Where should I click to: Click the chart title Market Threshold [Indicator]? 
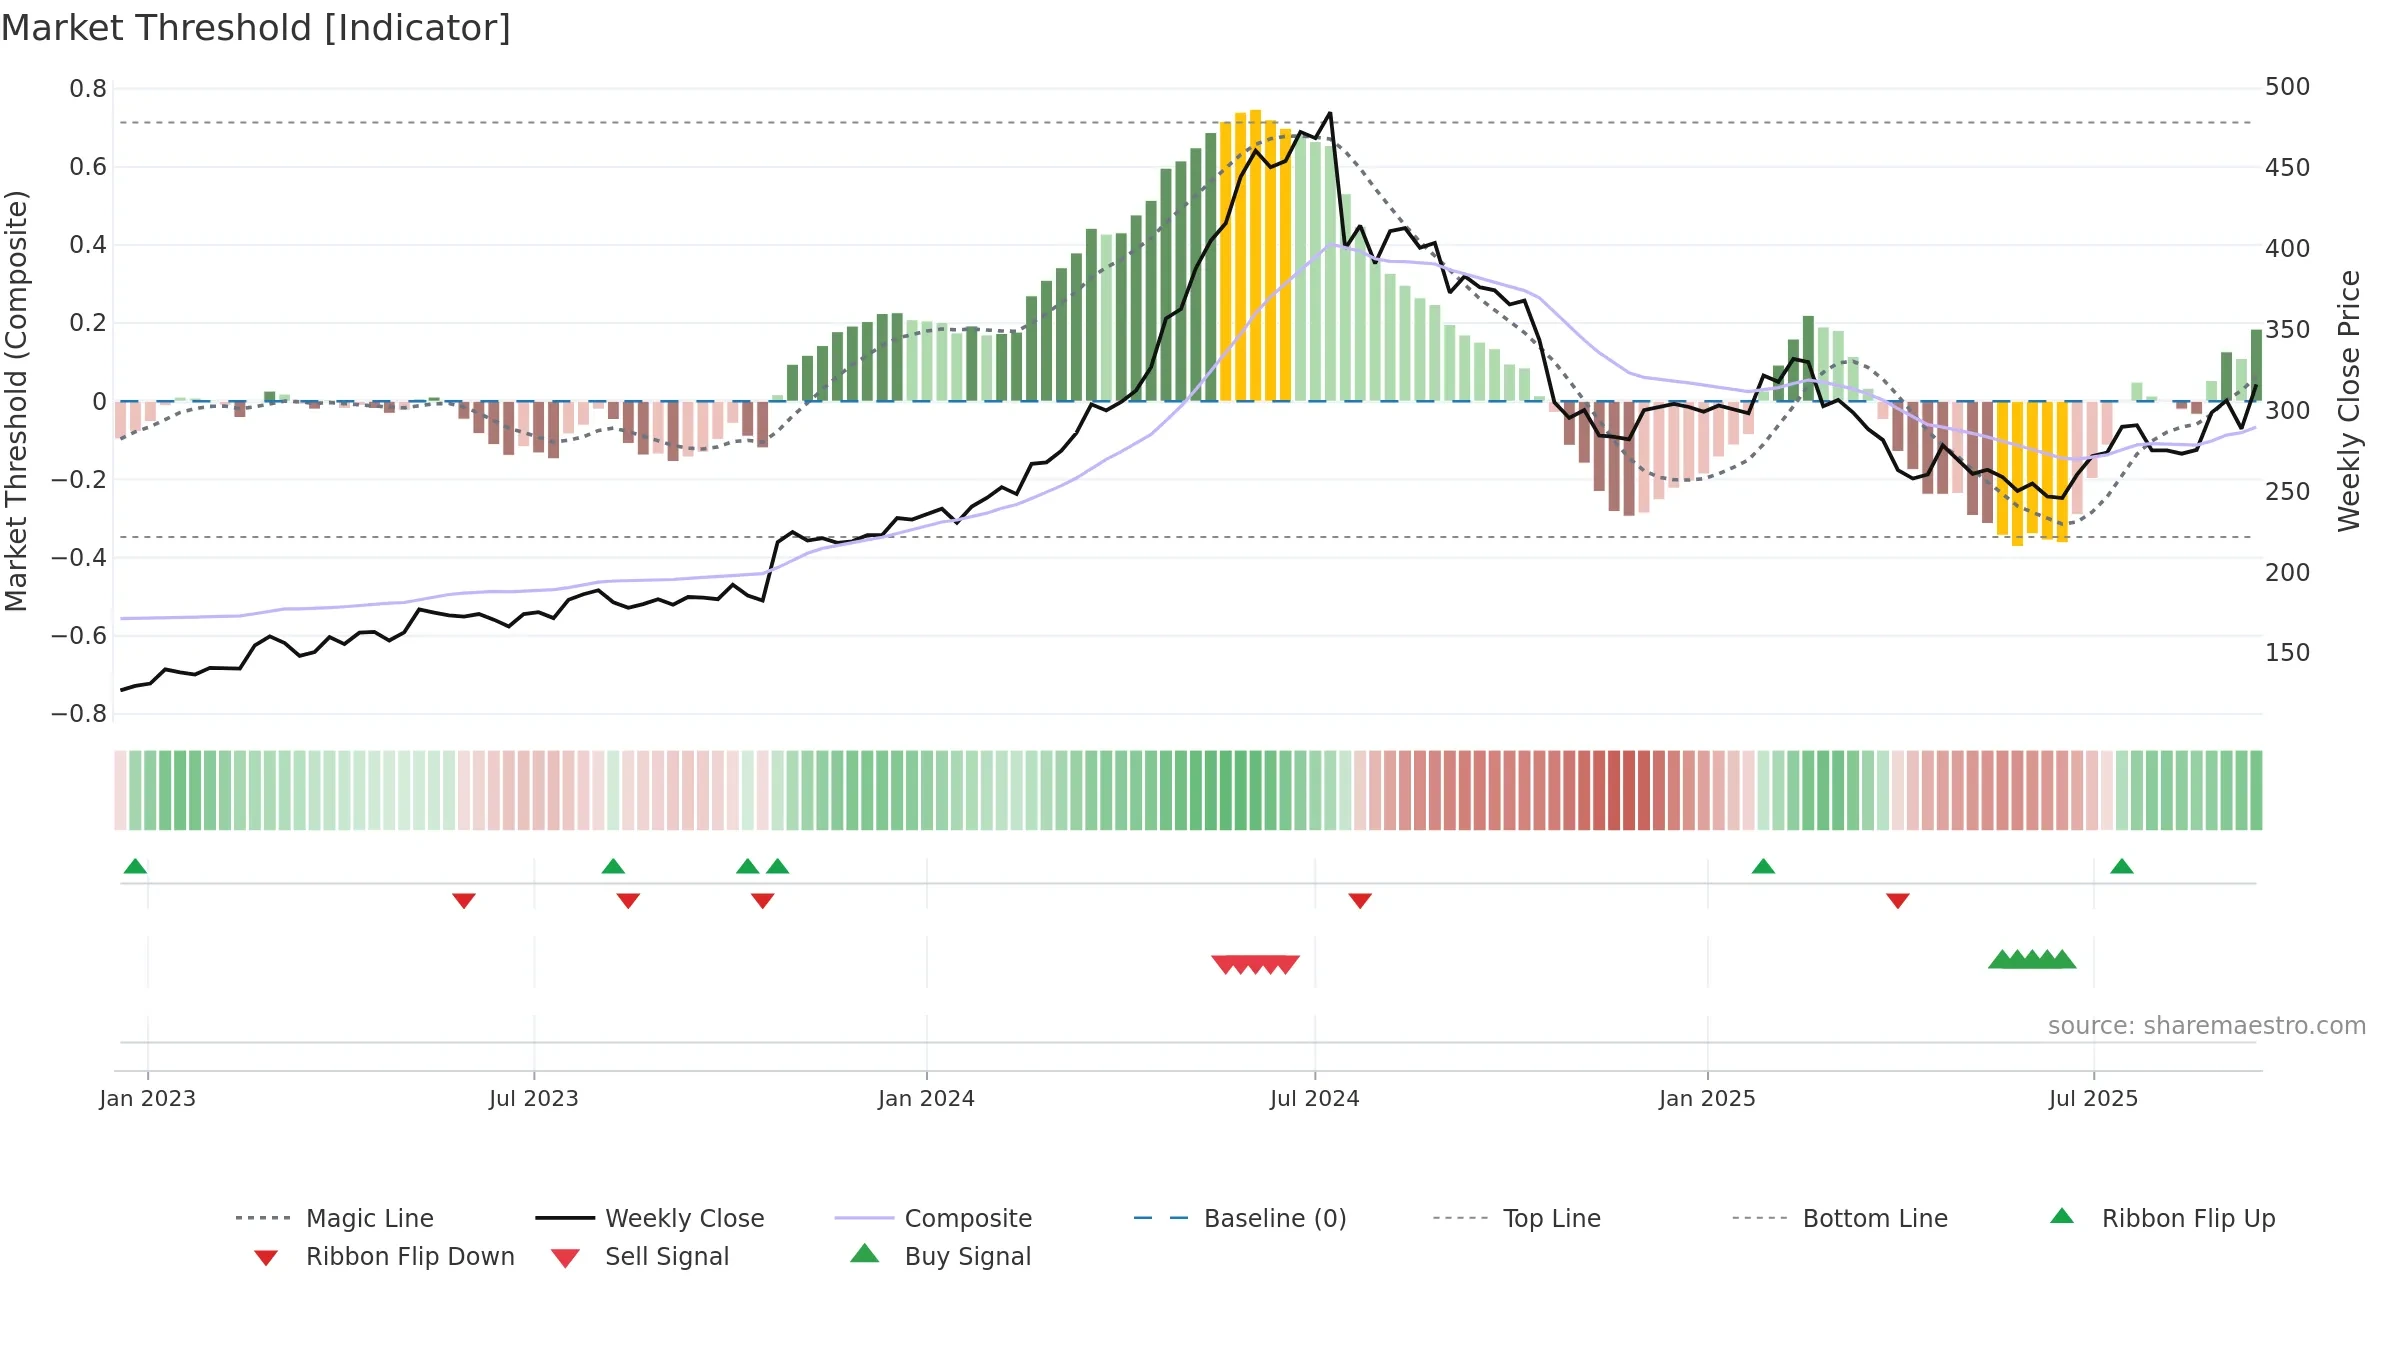click(256, 28)
